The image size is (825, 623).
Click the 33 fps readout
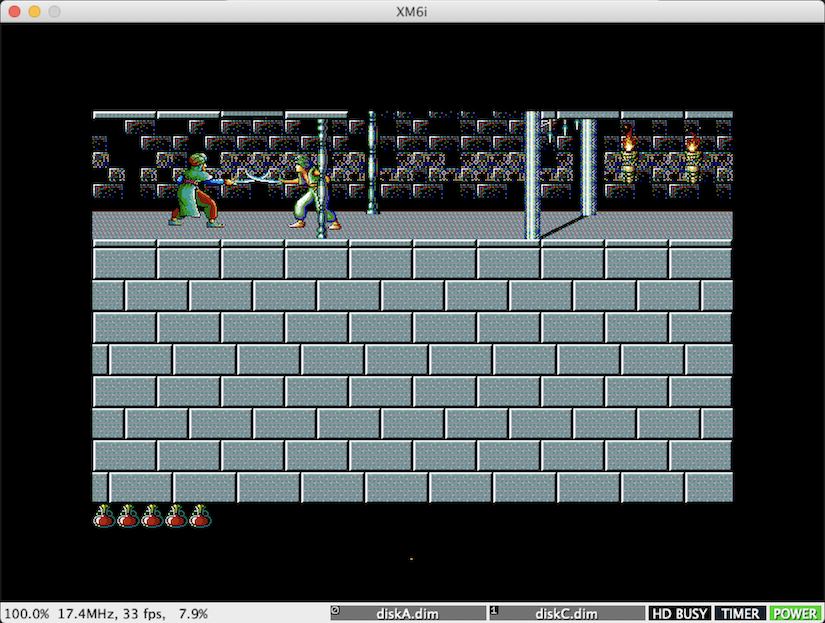coord(144,614)
